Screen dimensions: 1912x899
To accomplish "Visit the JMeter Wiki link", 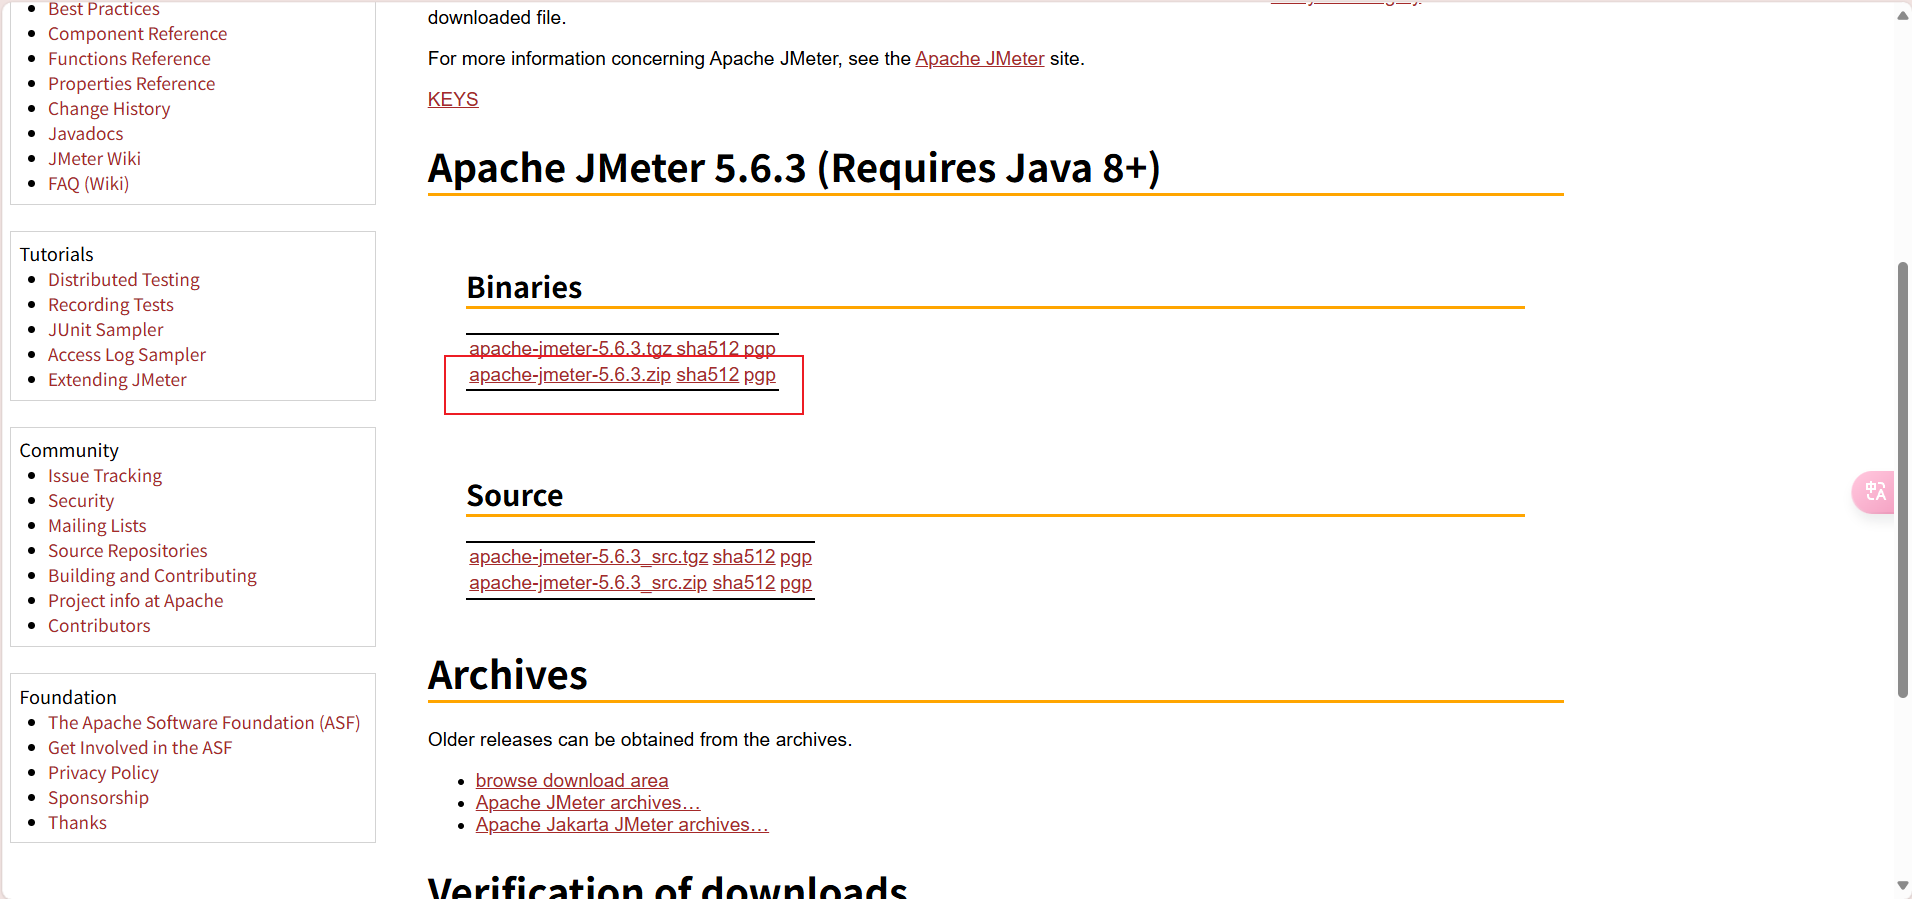I will point(94,159).
